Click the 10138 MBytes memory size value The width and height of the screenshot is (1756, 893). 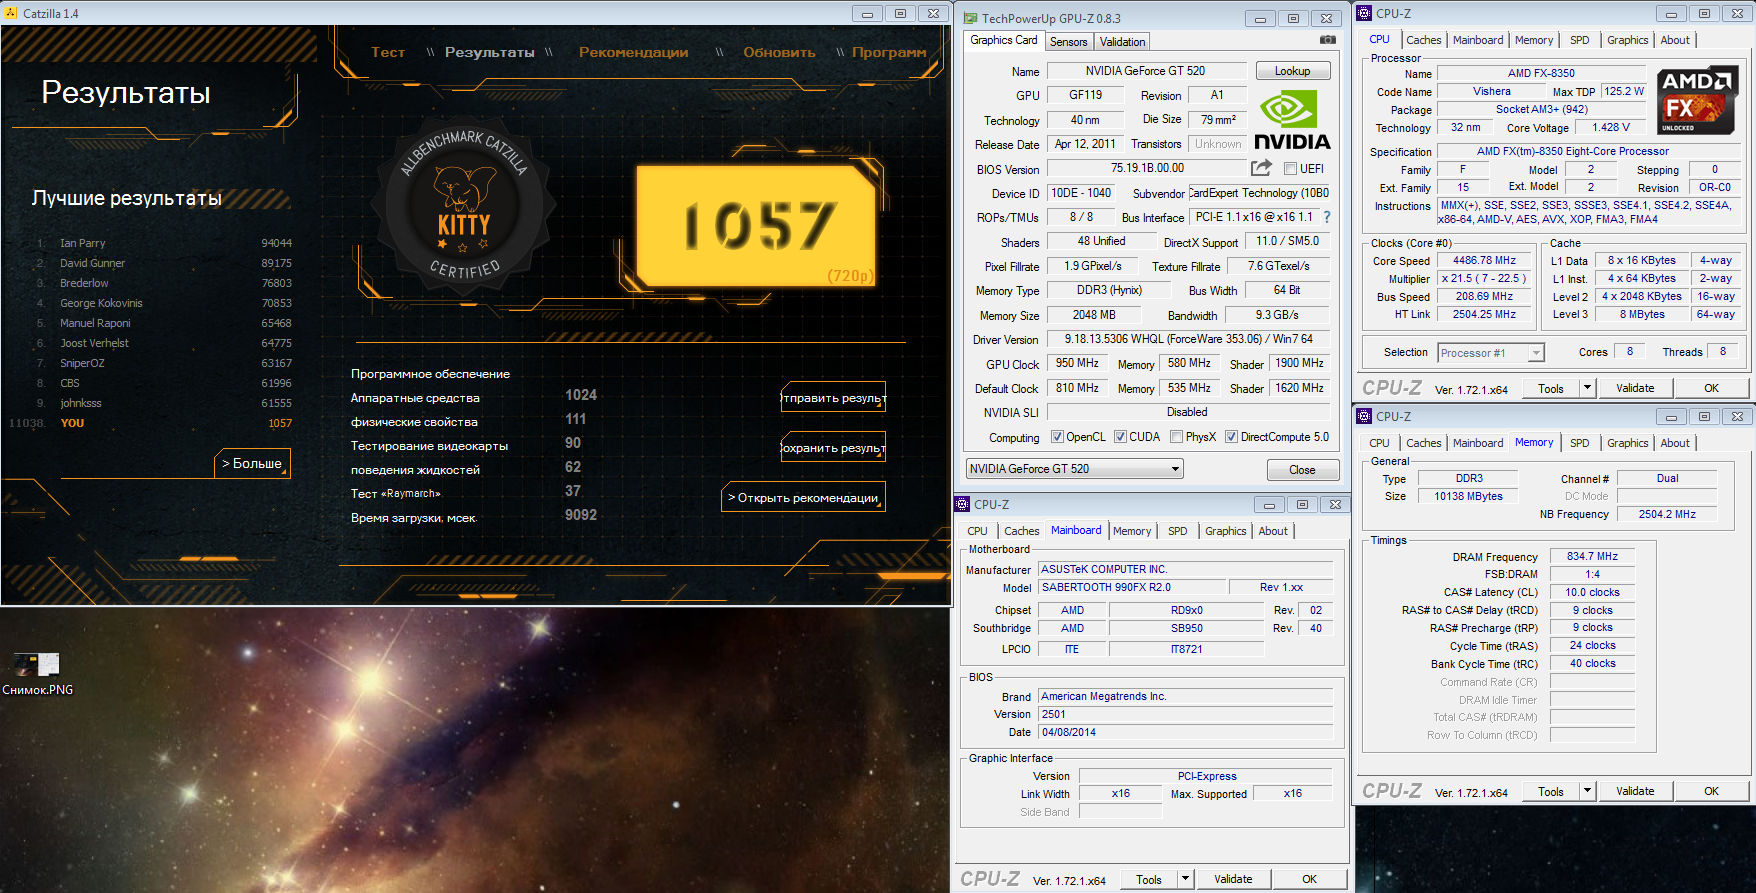[x=1468, y=496]
